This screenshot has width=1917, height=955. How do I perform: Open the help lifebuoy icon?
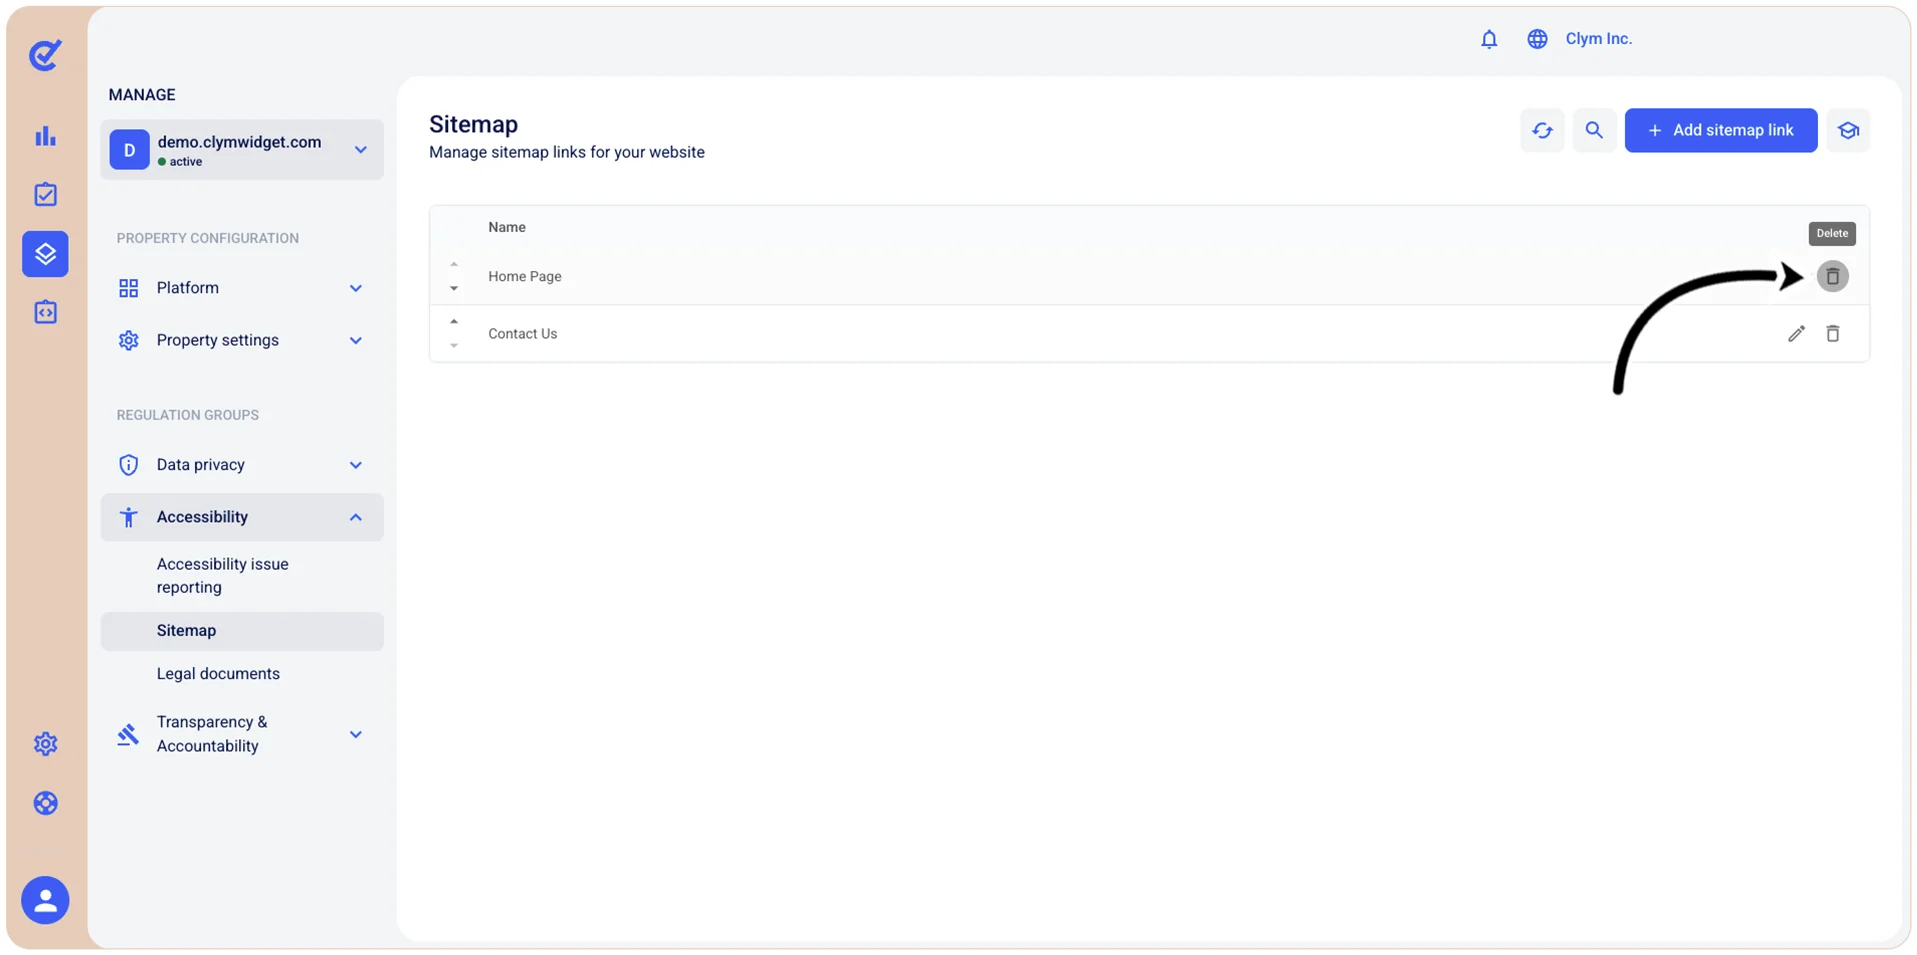(45, 803)
